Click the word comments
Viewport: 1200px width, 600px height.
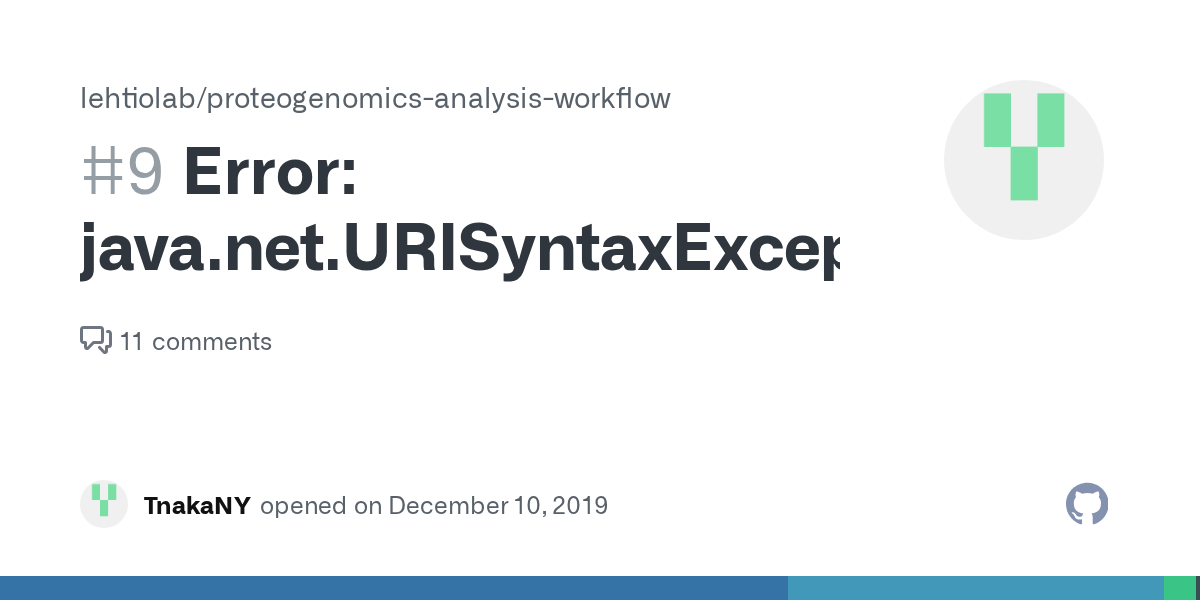212,342
